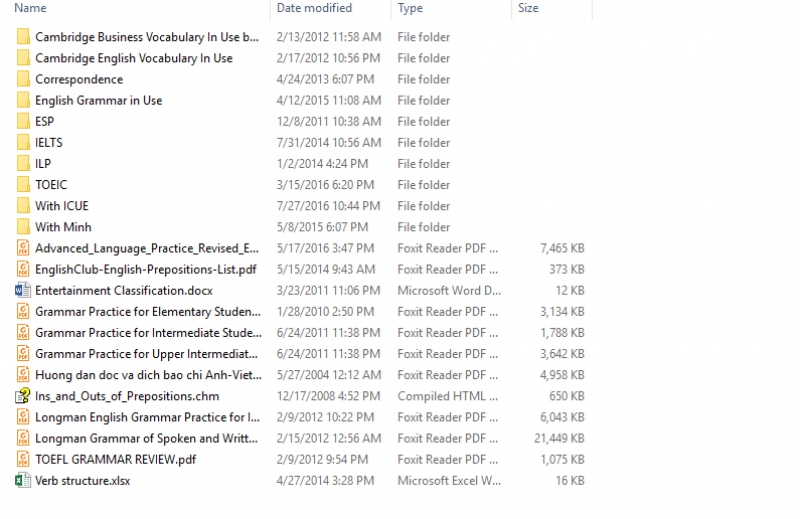Screen dimensions: 800x519
Task: Click the Cambridge English Vocabulary In Use folder icon
Action: (x=23, y=58)
